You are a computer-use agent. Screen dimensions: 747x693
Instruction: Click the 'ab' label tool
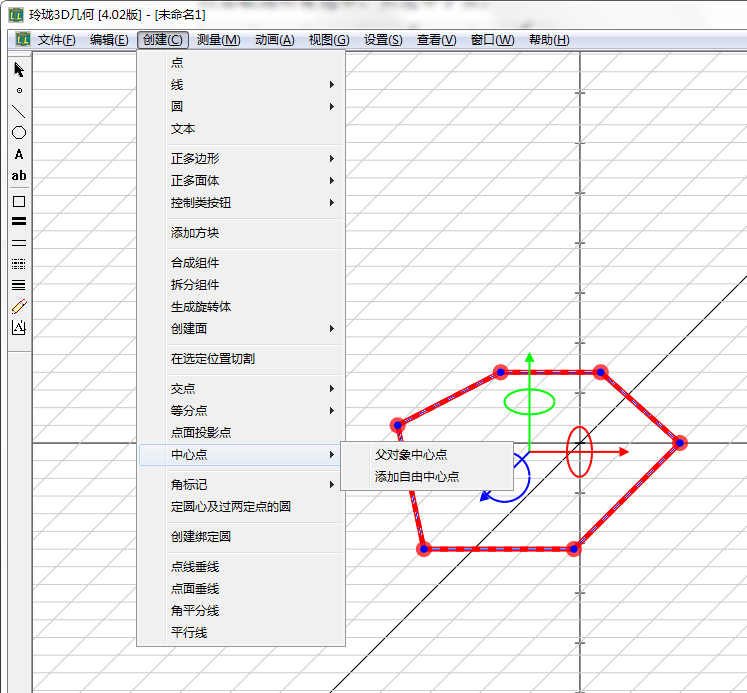[18, 176]
